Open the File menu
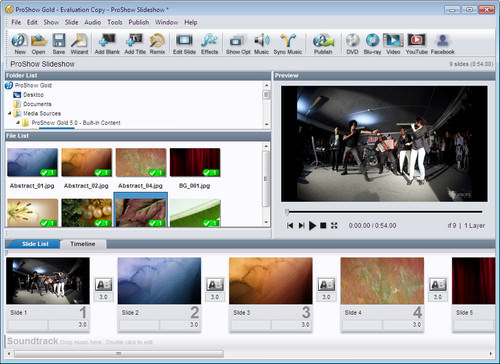The height and width of the screenshot is (364, 500). pos(16,22)
